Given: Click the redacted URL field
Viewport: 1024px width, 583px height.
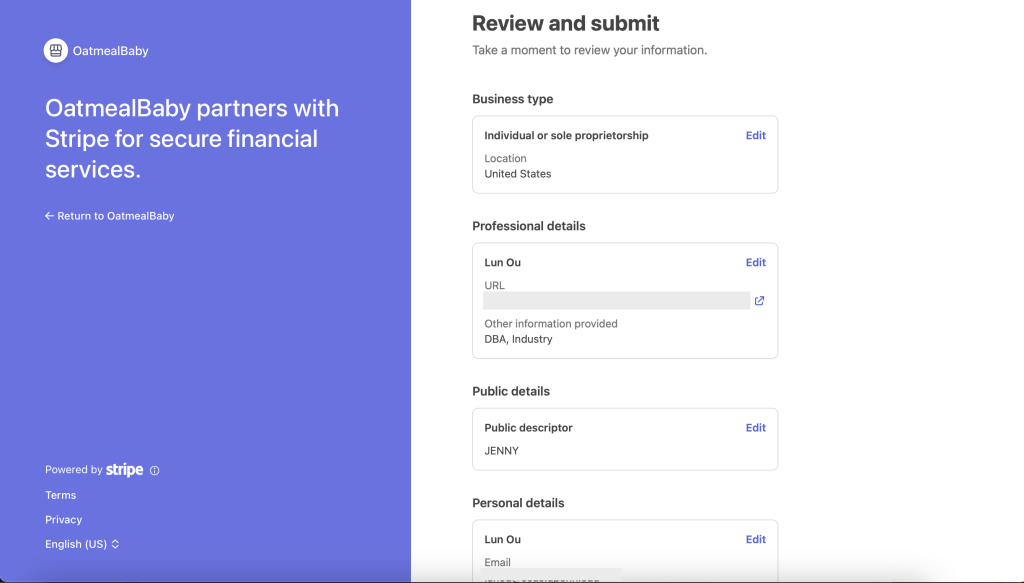Looking at the screenshot, I should point(616,300).
